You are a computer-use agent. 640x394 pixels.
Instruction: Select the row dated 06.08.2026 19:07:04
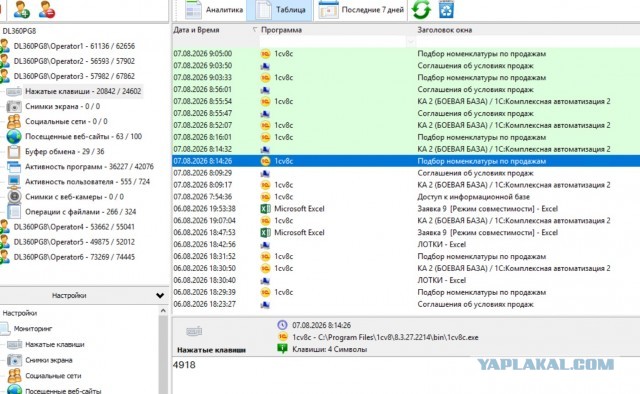406,221
